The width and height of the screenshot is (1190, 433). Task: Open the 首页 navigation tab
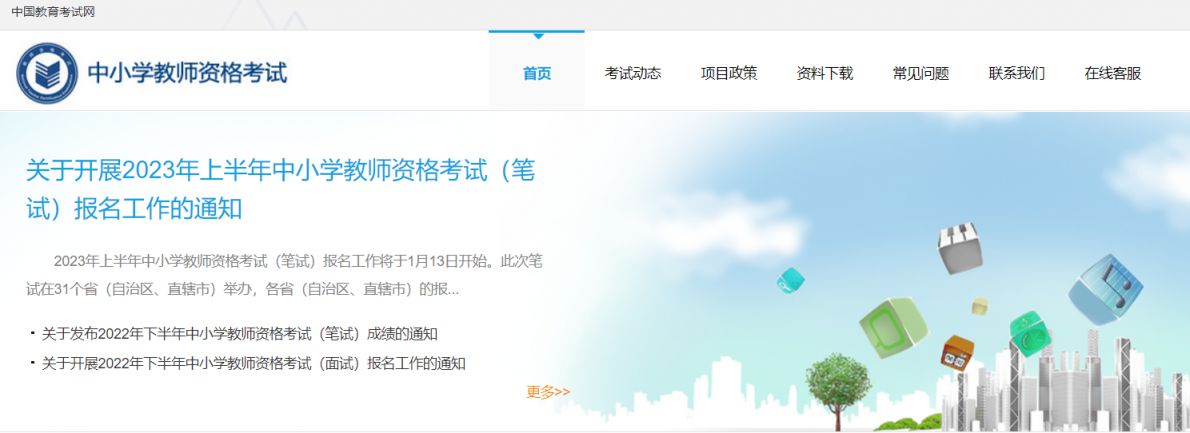(x=537, y=74)
